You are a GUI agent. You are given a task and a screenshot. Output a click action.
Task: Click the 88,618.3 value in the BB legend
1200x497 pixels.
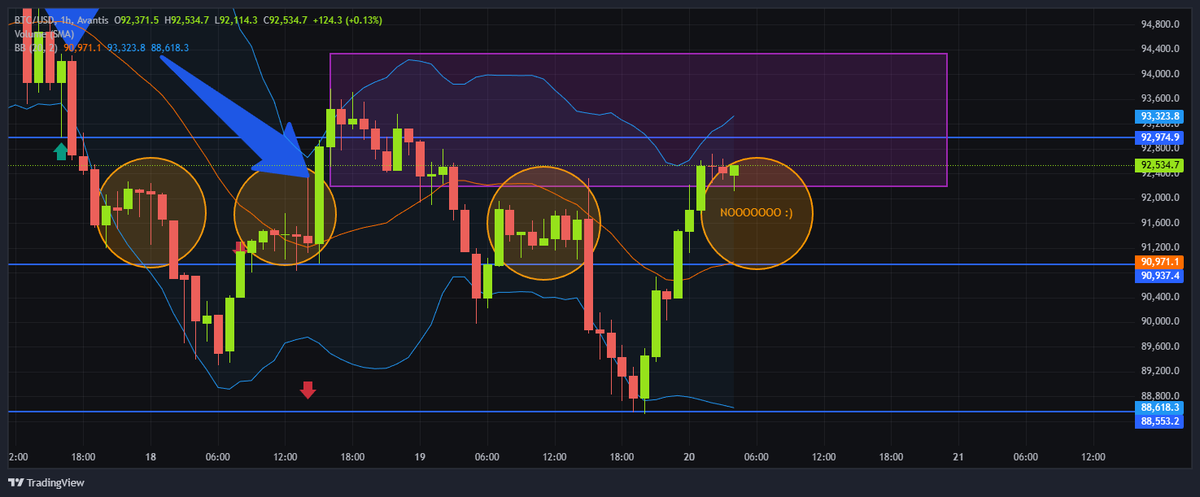click(x=171, y=47)
